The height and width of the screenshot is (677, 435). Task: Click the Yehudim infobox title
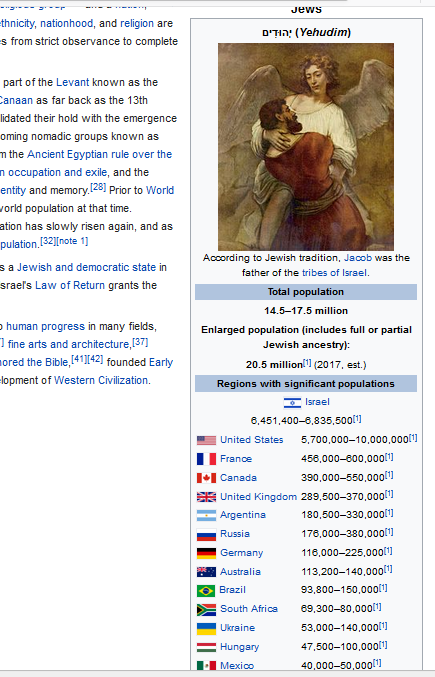pyautogui.click(x=306, y=32)
